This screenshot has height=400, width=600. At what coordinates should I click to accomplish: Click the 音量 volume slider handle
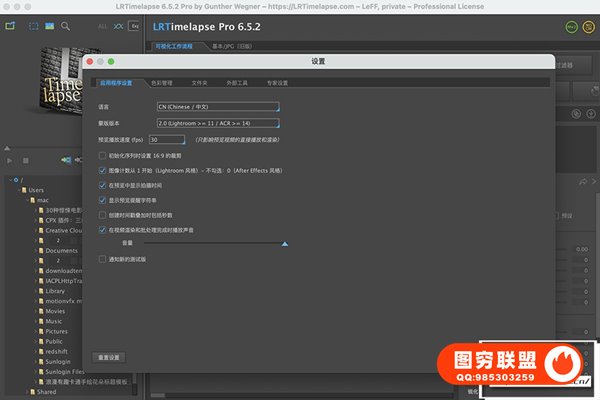(285, 243)
